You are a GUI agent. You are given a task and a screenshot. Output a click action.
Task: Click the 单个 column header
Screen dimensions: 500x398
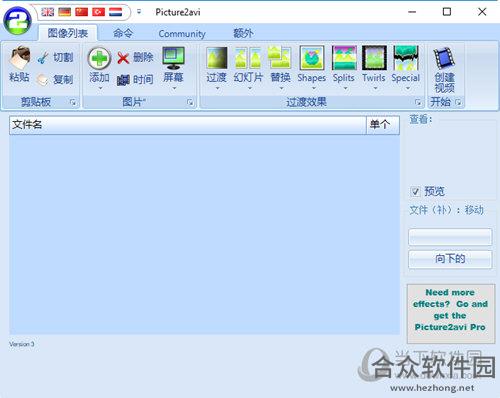383,125
